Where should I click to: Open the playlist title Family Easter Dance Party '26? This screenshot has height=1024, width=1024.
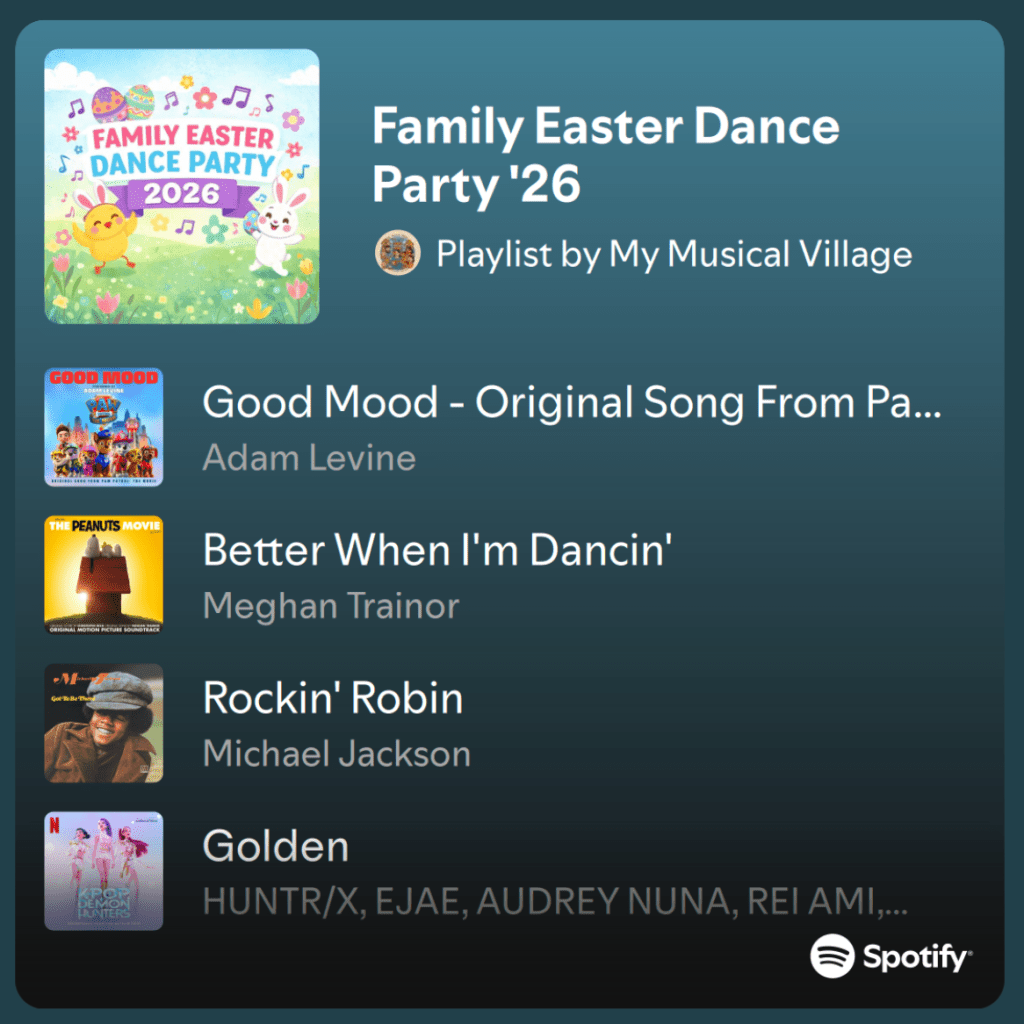pyautogui.click(x=605, y=152)
